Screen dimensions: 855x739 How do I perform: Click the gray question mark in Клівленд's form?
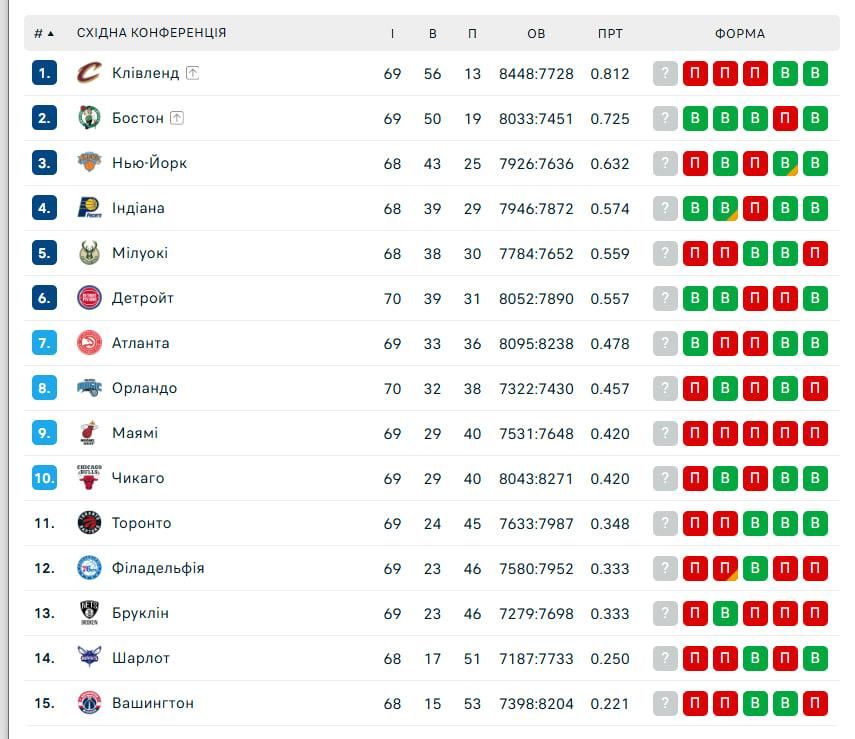point(666,73)
